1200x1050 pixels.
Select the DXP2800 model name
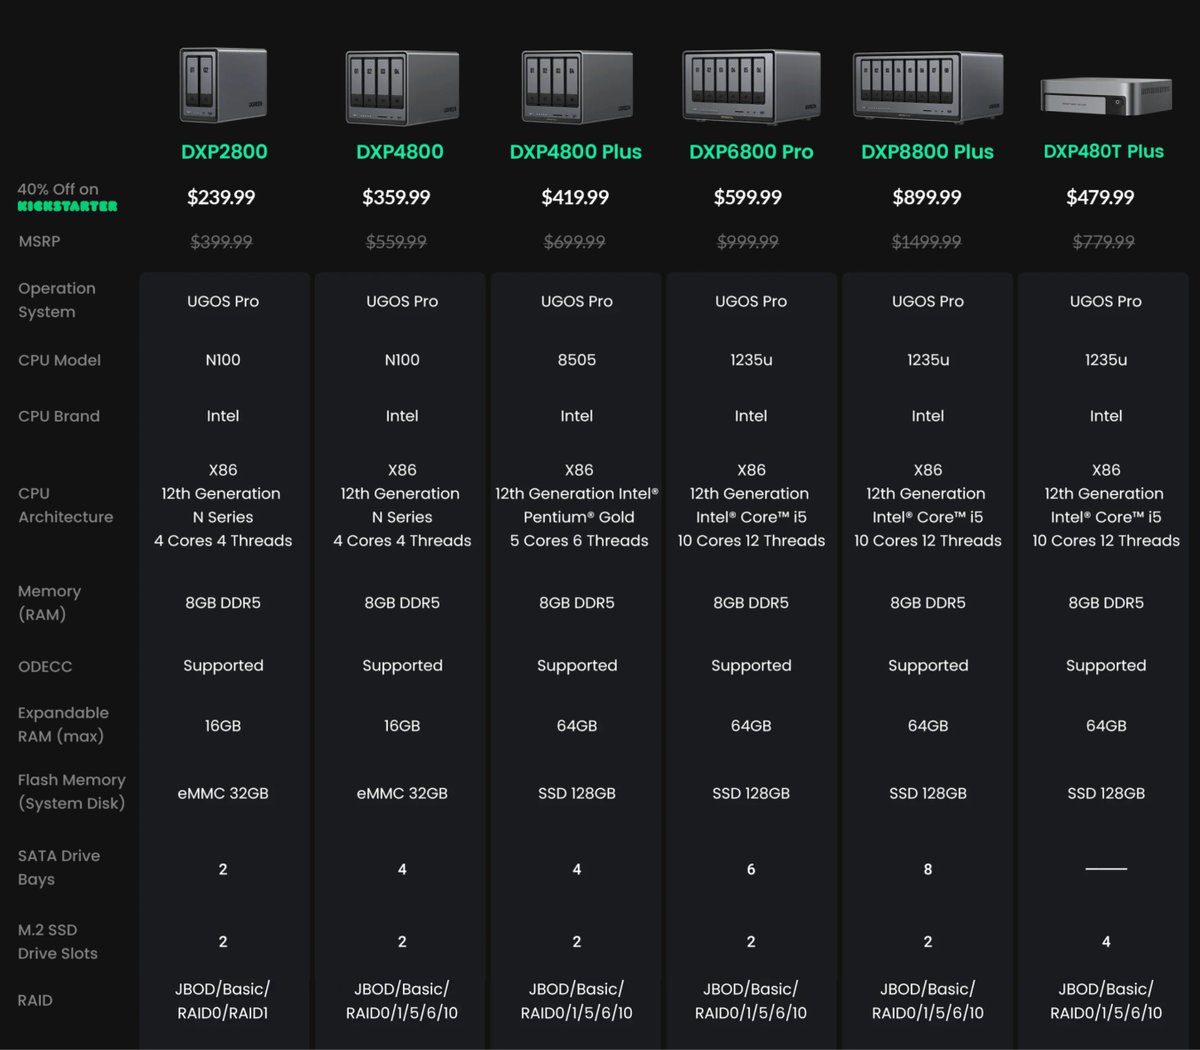pos(224,152)
